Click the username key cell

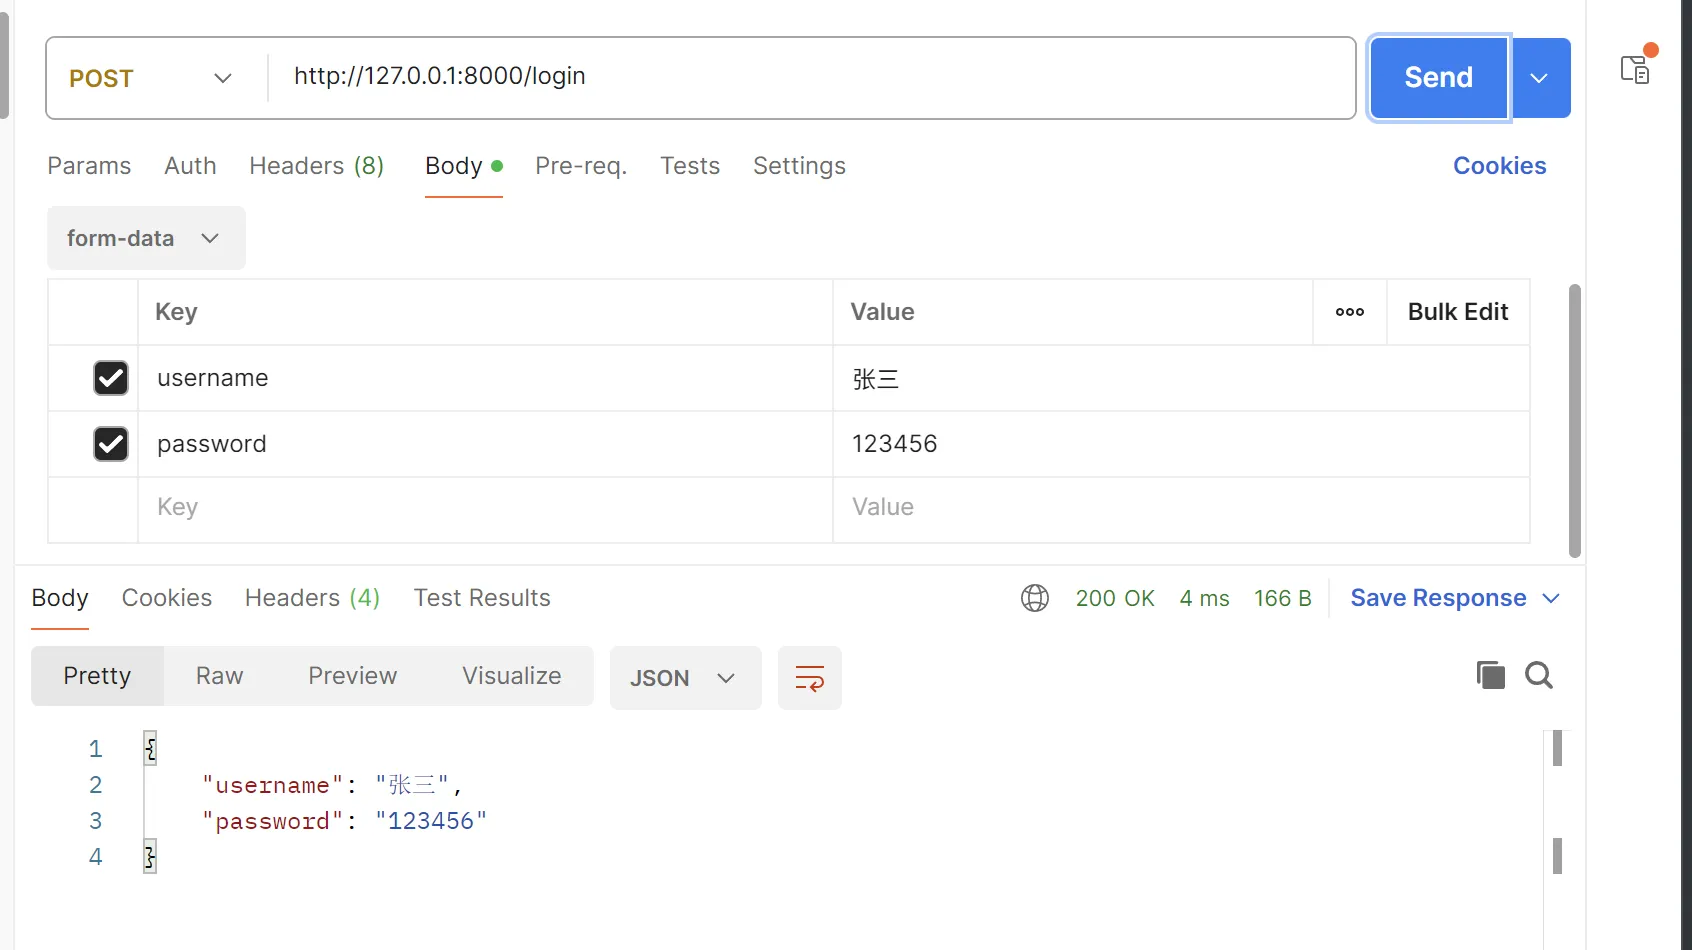pyautogui.click(x=485, y=378)
